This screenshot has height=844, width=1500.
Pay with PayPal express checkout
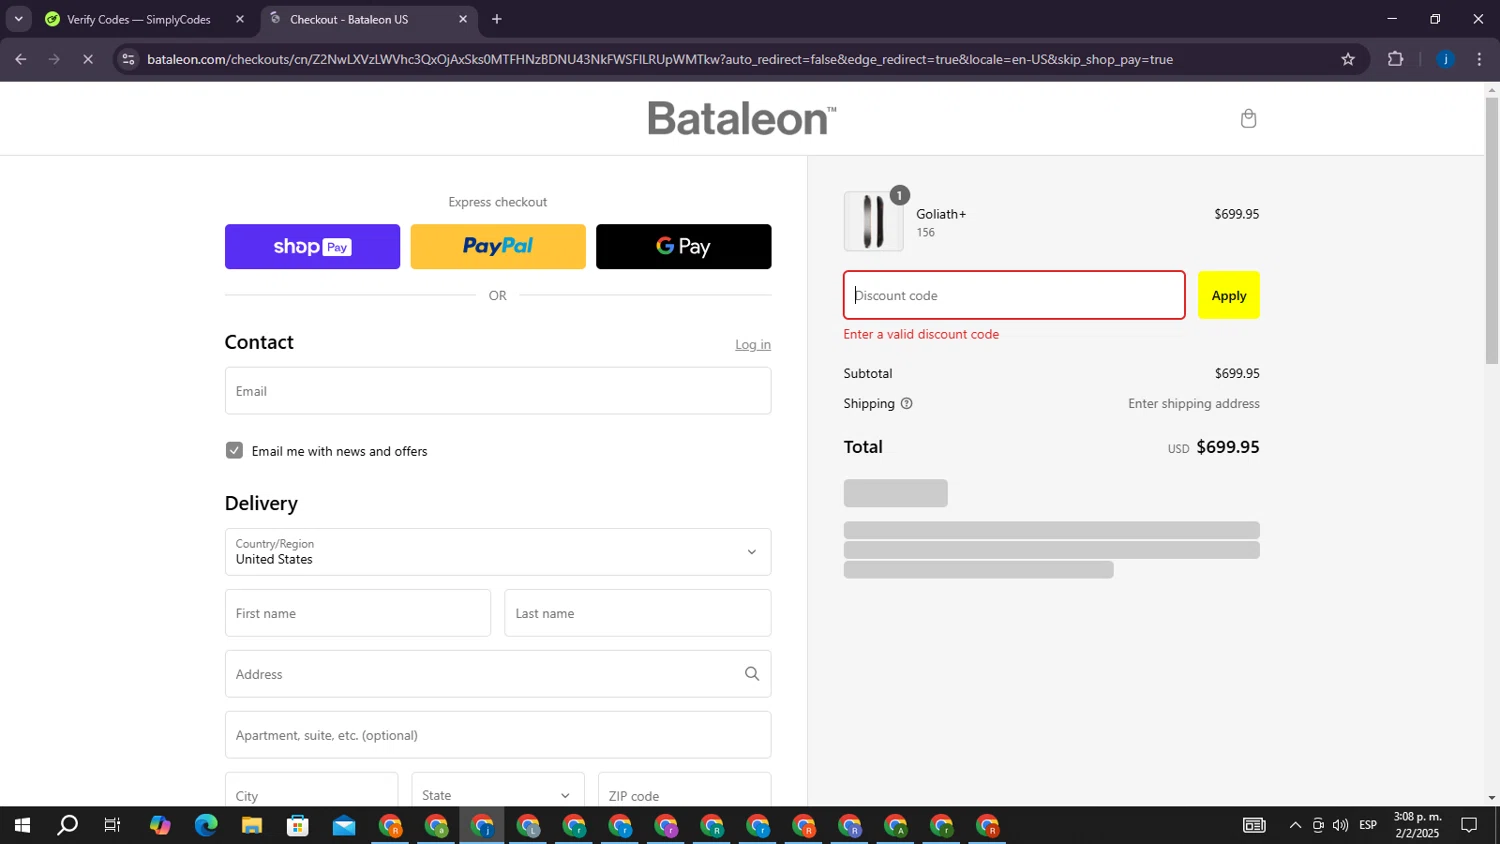498,246
